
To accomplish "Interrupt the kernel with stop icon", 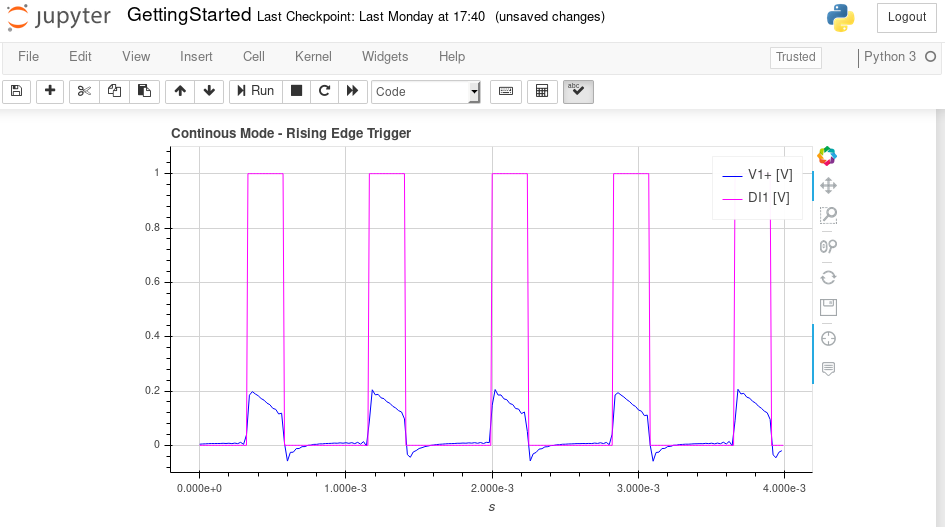I will [x=297, y=92].
